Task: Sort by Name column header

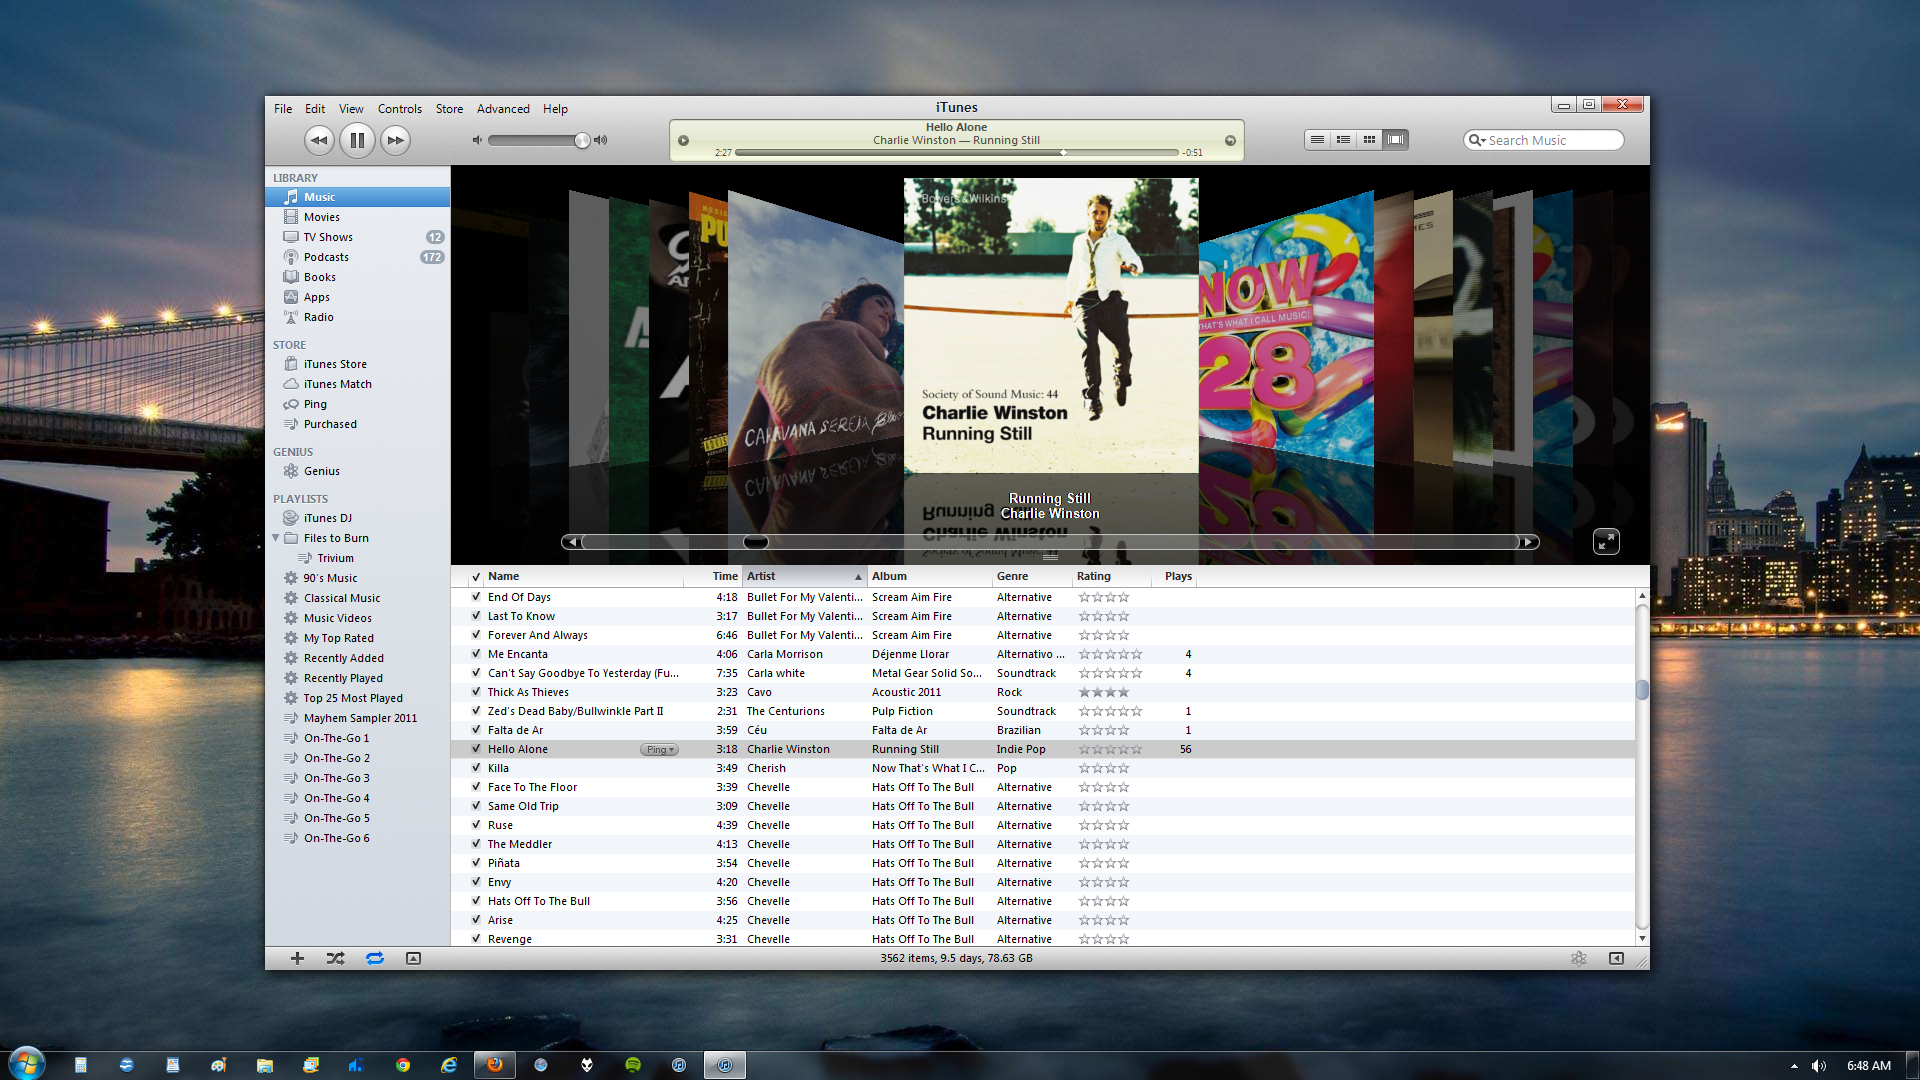Action: pos(584,576)
